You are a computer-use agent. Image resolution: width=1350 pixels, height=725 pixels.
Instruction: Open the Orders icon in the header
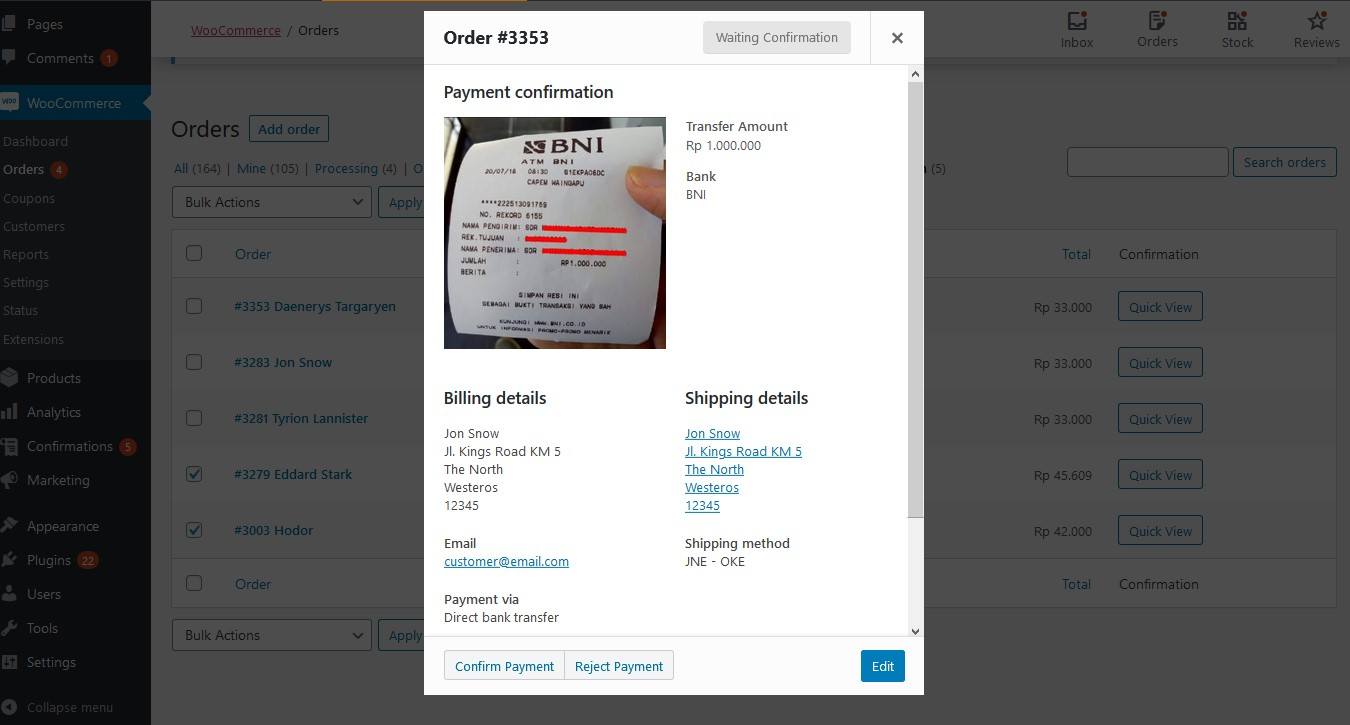[1157, 20]
